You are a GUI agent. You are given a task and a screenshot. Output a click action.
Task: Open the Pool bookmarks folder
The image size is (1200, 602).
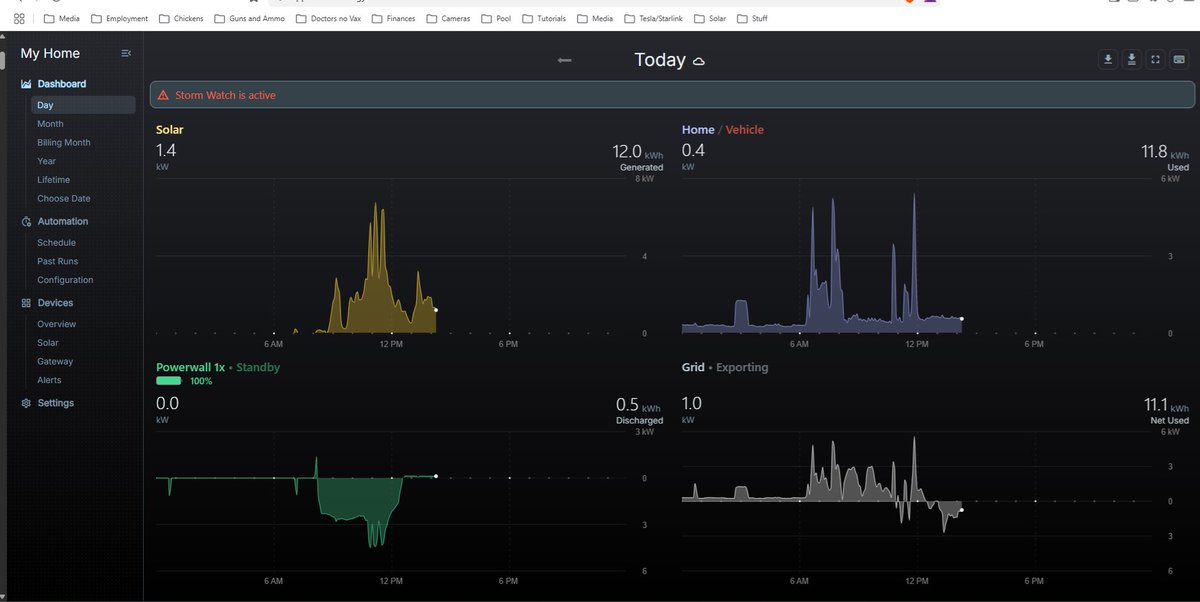click(496, 18)
